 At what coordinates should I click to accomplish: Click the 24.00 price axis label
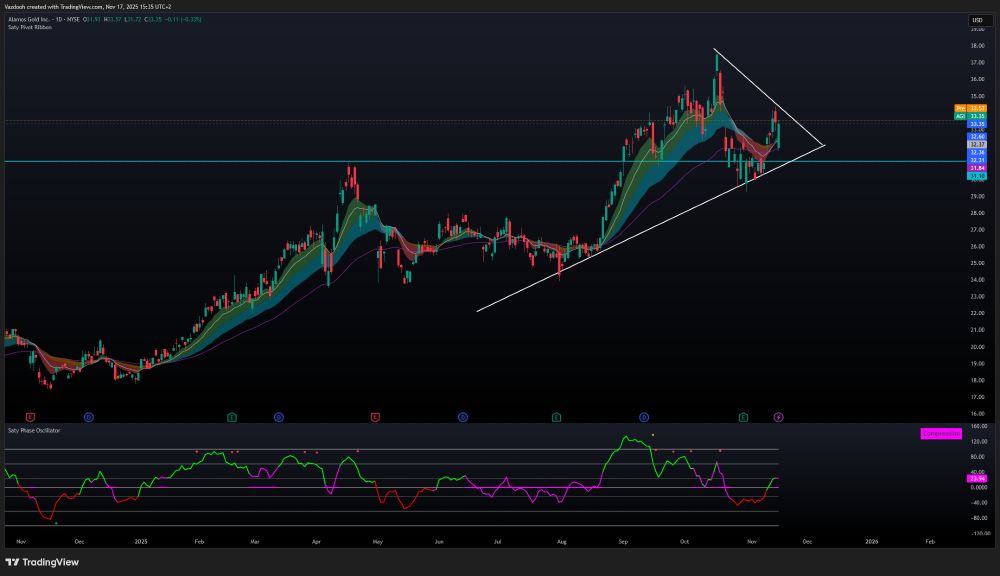point(978,280)
